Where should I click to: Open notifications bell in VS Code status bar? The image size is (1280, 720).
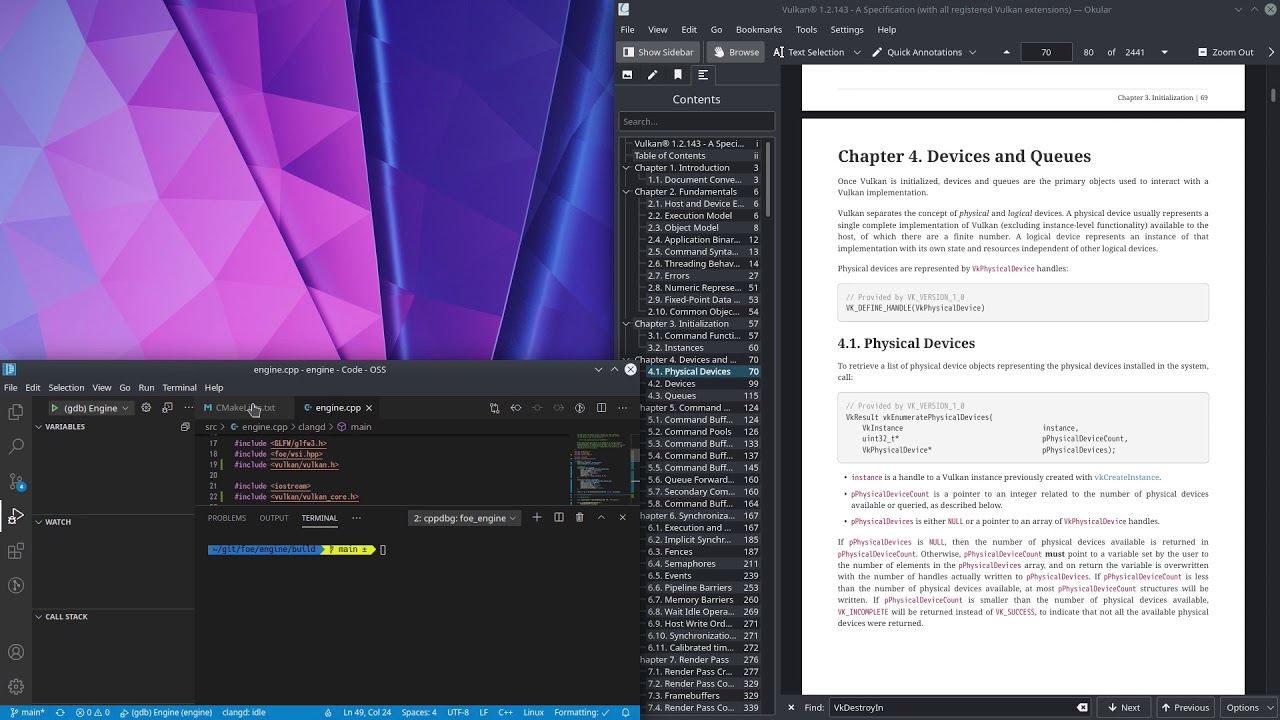point(626,712)
